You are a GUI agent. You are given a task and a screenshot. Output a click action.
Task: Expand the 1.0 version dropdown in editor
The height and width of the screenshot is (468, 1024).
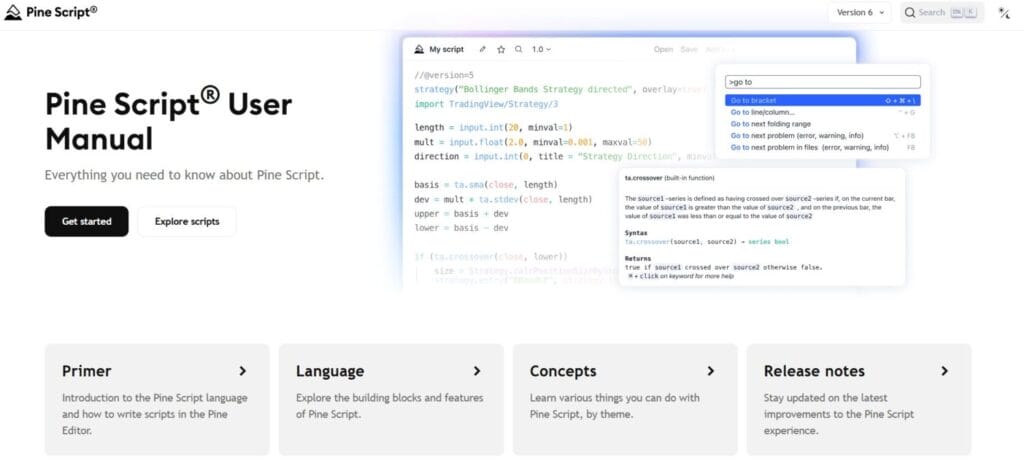[x=541, y=49]
